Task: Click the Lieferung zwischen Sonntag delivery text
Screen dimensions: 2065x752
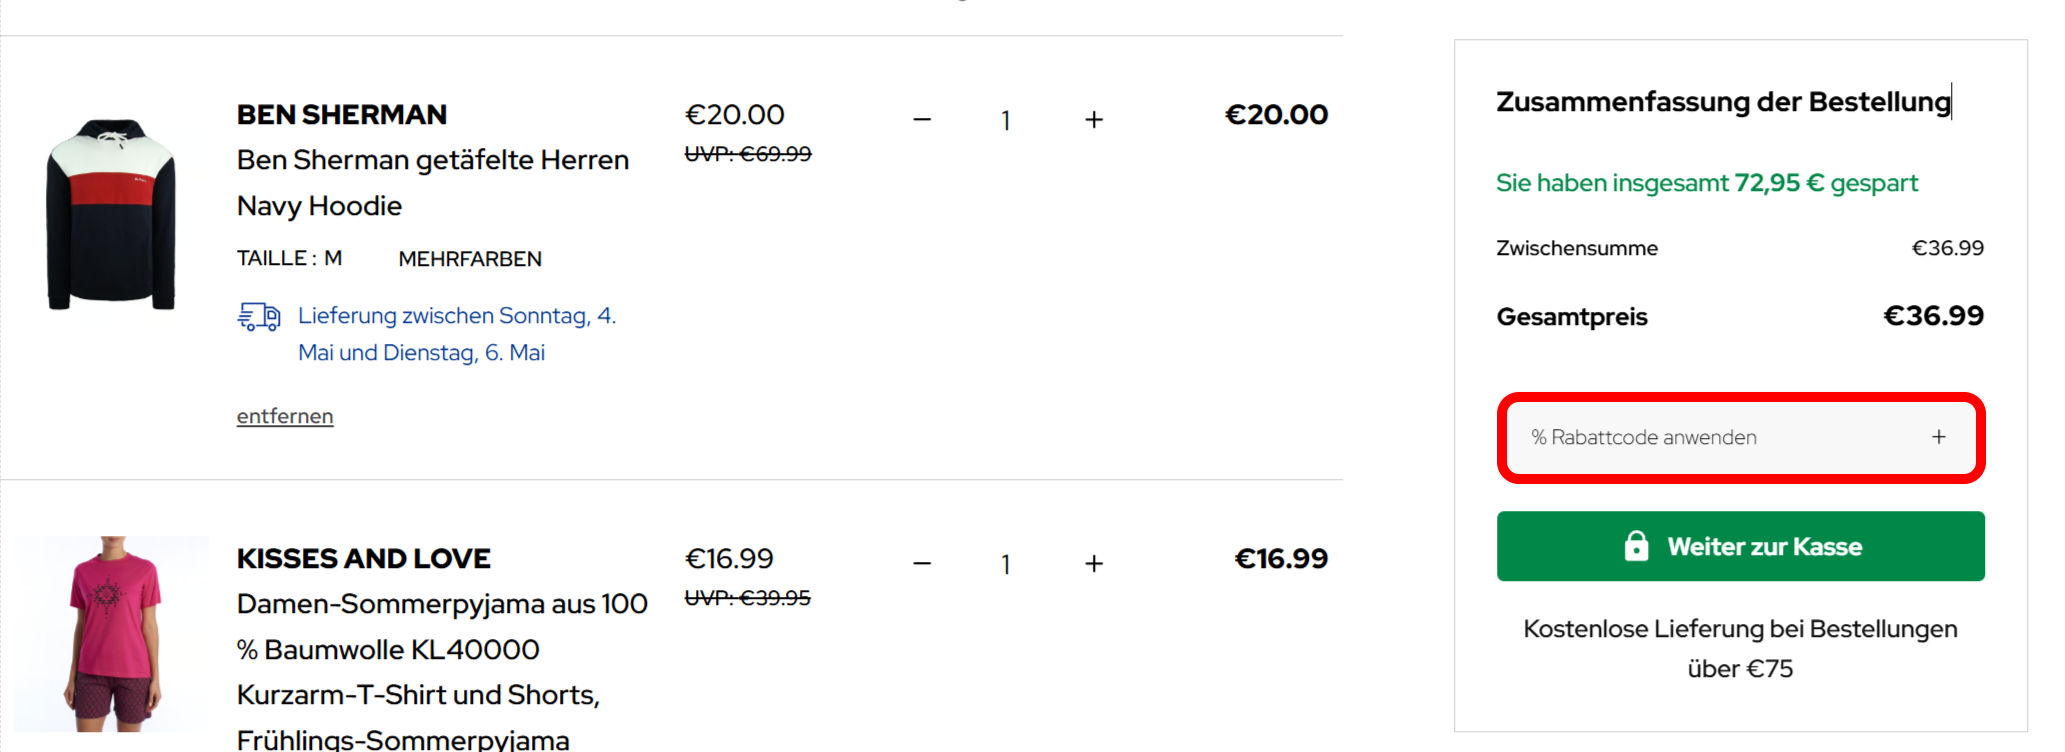Action: [x=457, y=334]
